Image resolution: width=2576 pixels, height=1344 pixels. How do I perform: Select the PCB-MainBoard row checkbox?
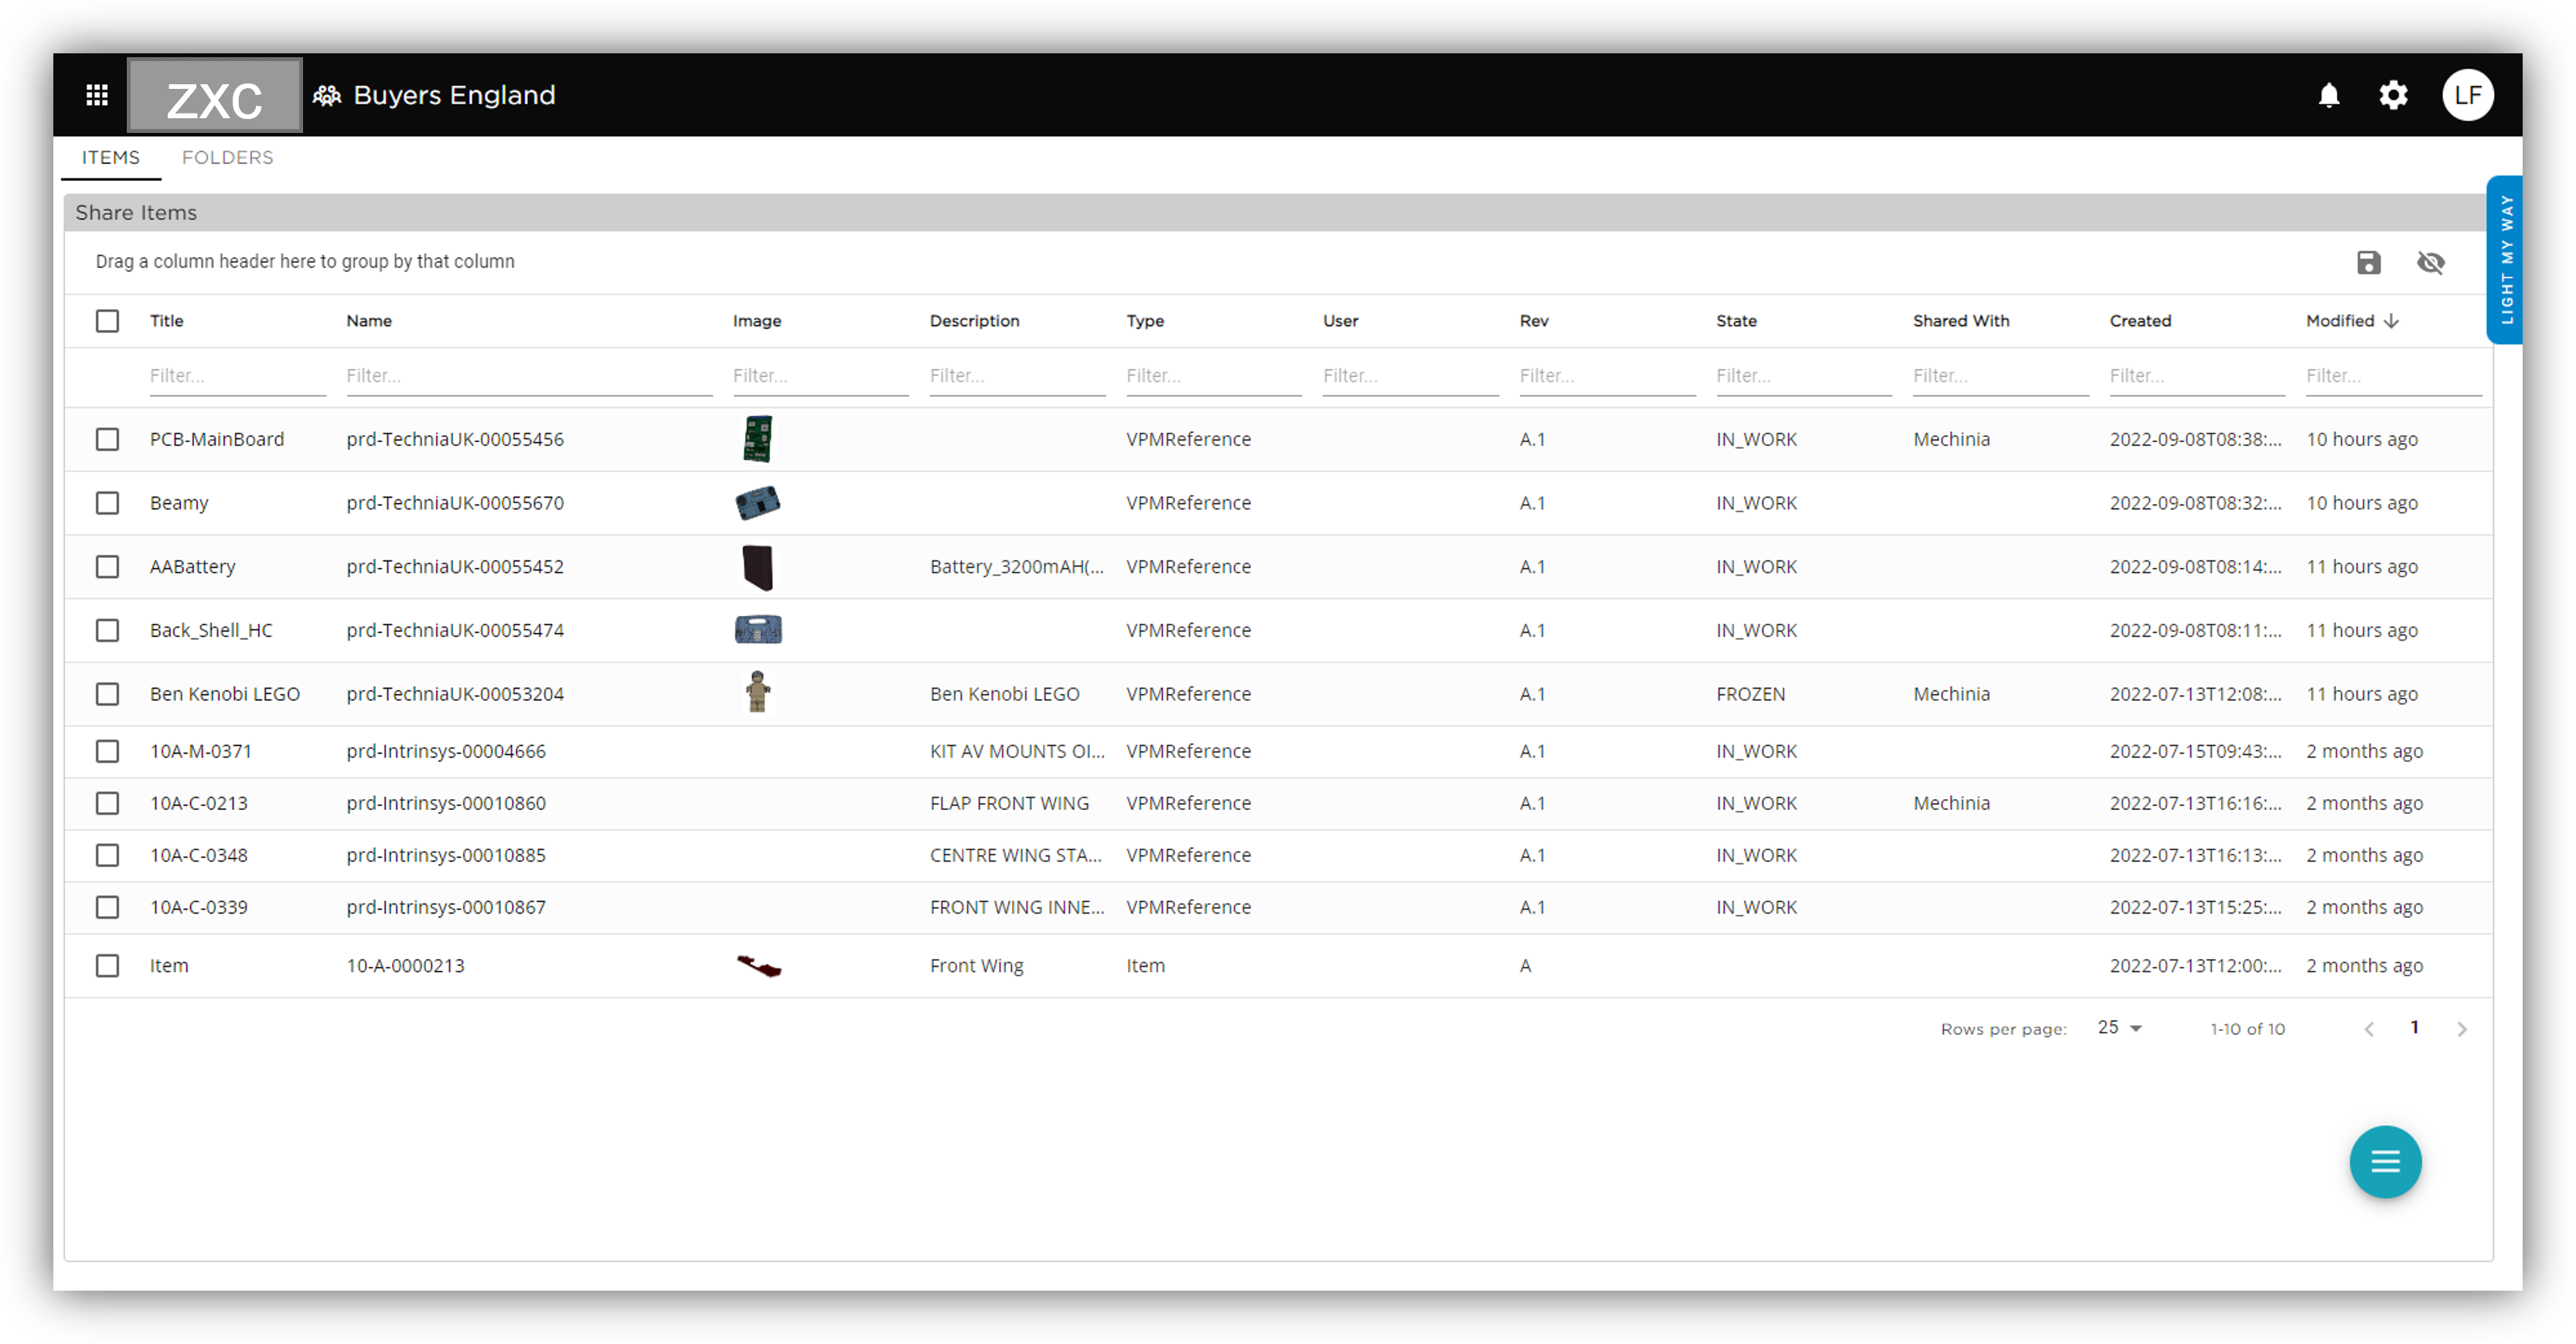(x=107, y=438)
